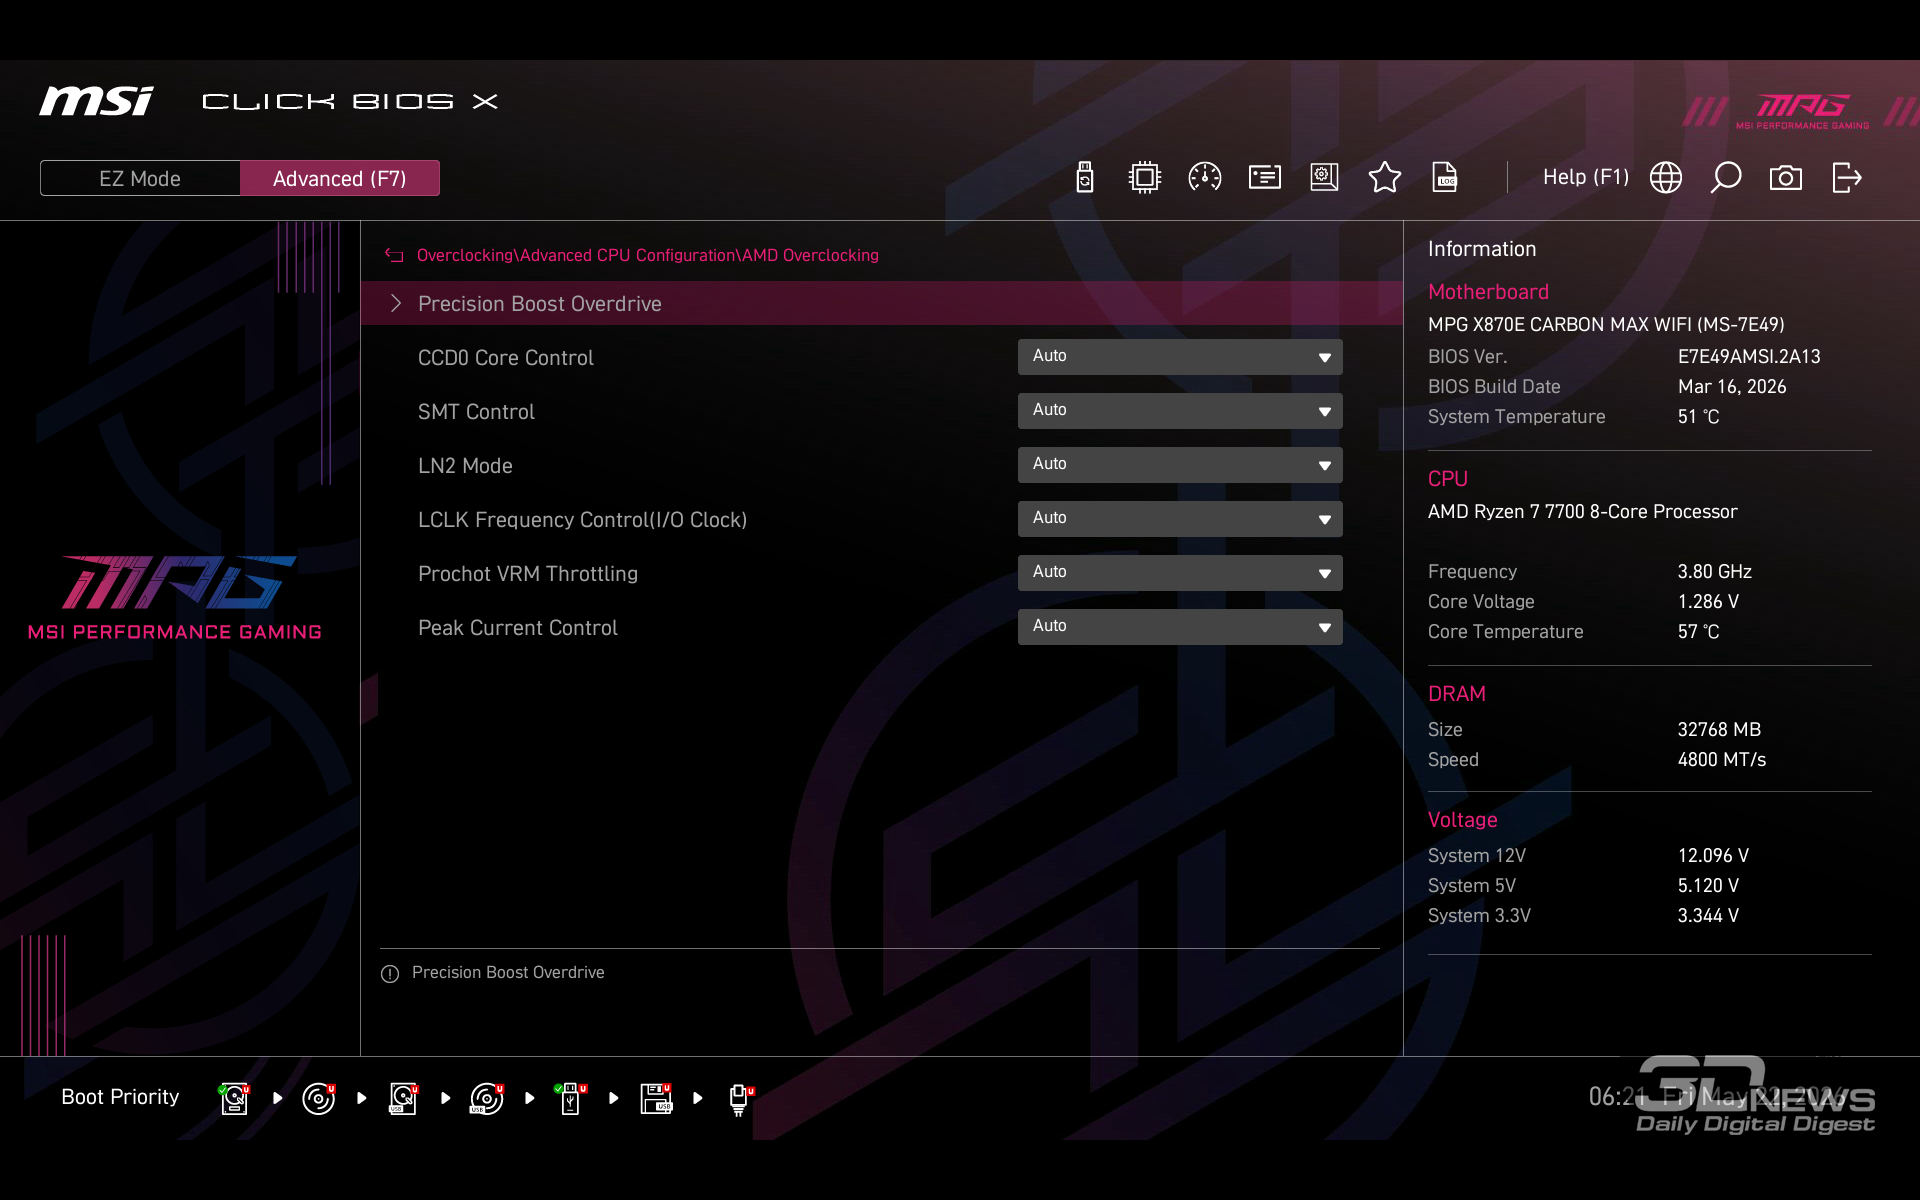Go back via the breadcrumb arrow icon

[394, 255]
